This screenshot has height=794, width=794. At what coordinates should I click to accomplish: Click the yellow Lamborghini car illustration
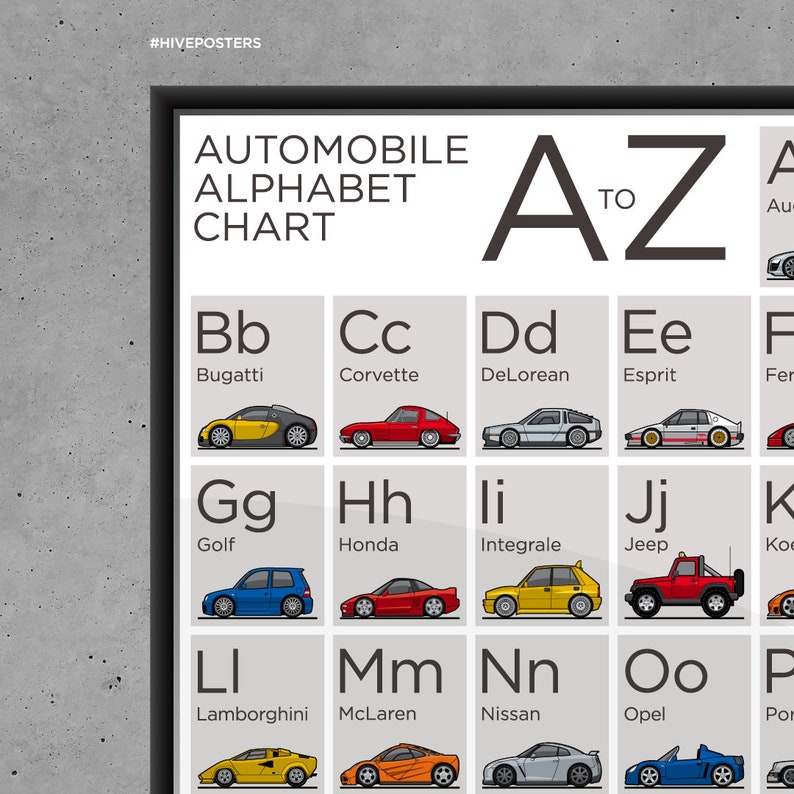(x=257, y=767)
